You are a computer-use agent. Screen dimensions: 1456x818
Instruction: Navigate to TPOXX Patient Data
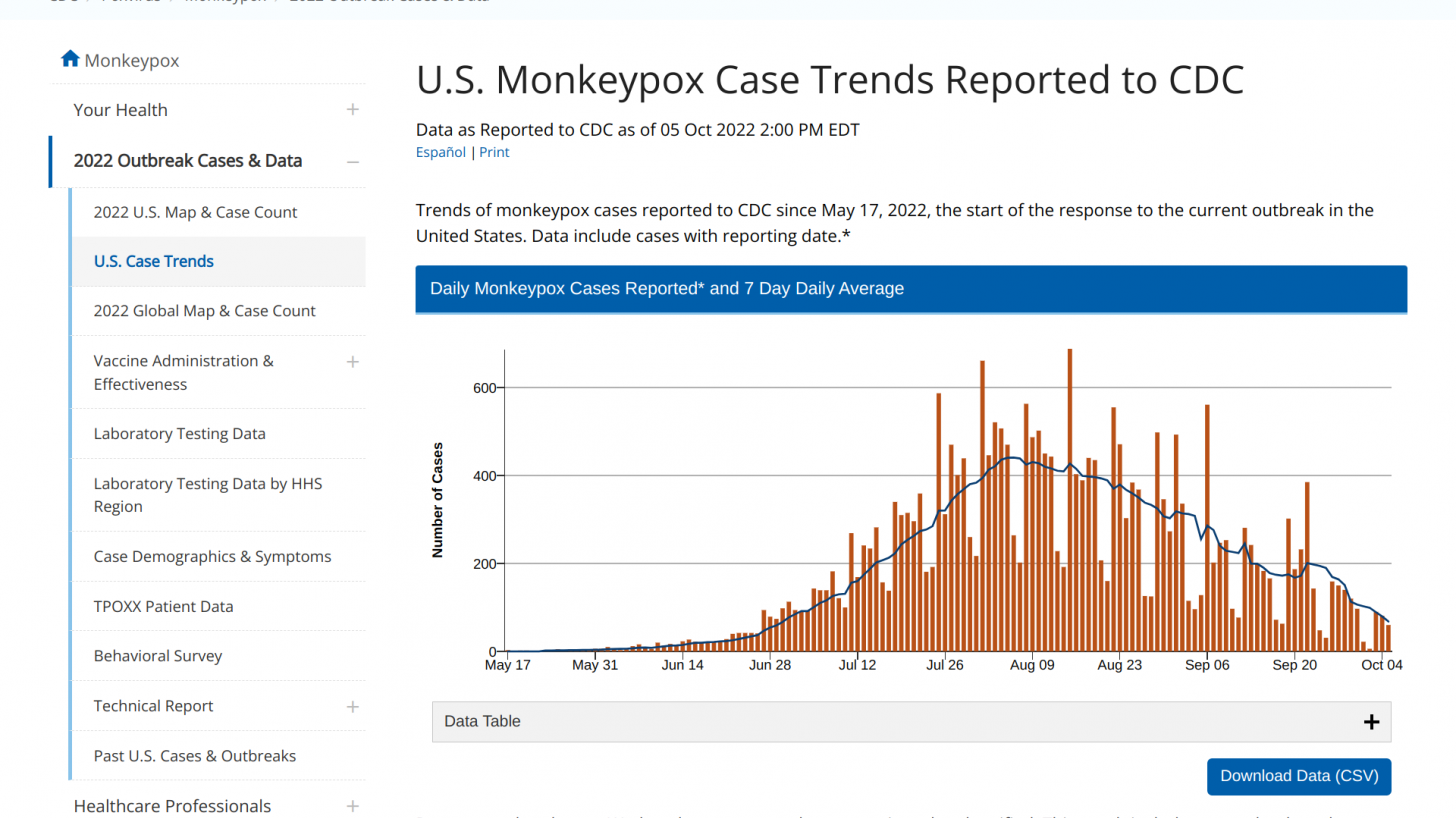(x=163, y=607)
